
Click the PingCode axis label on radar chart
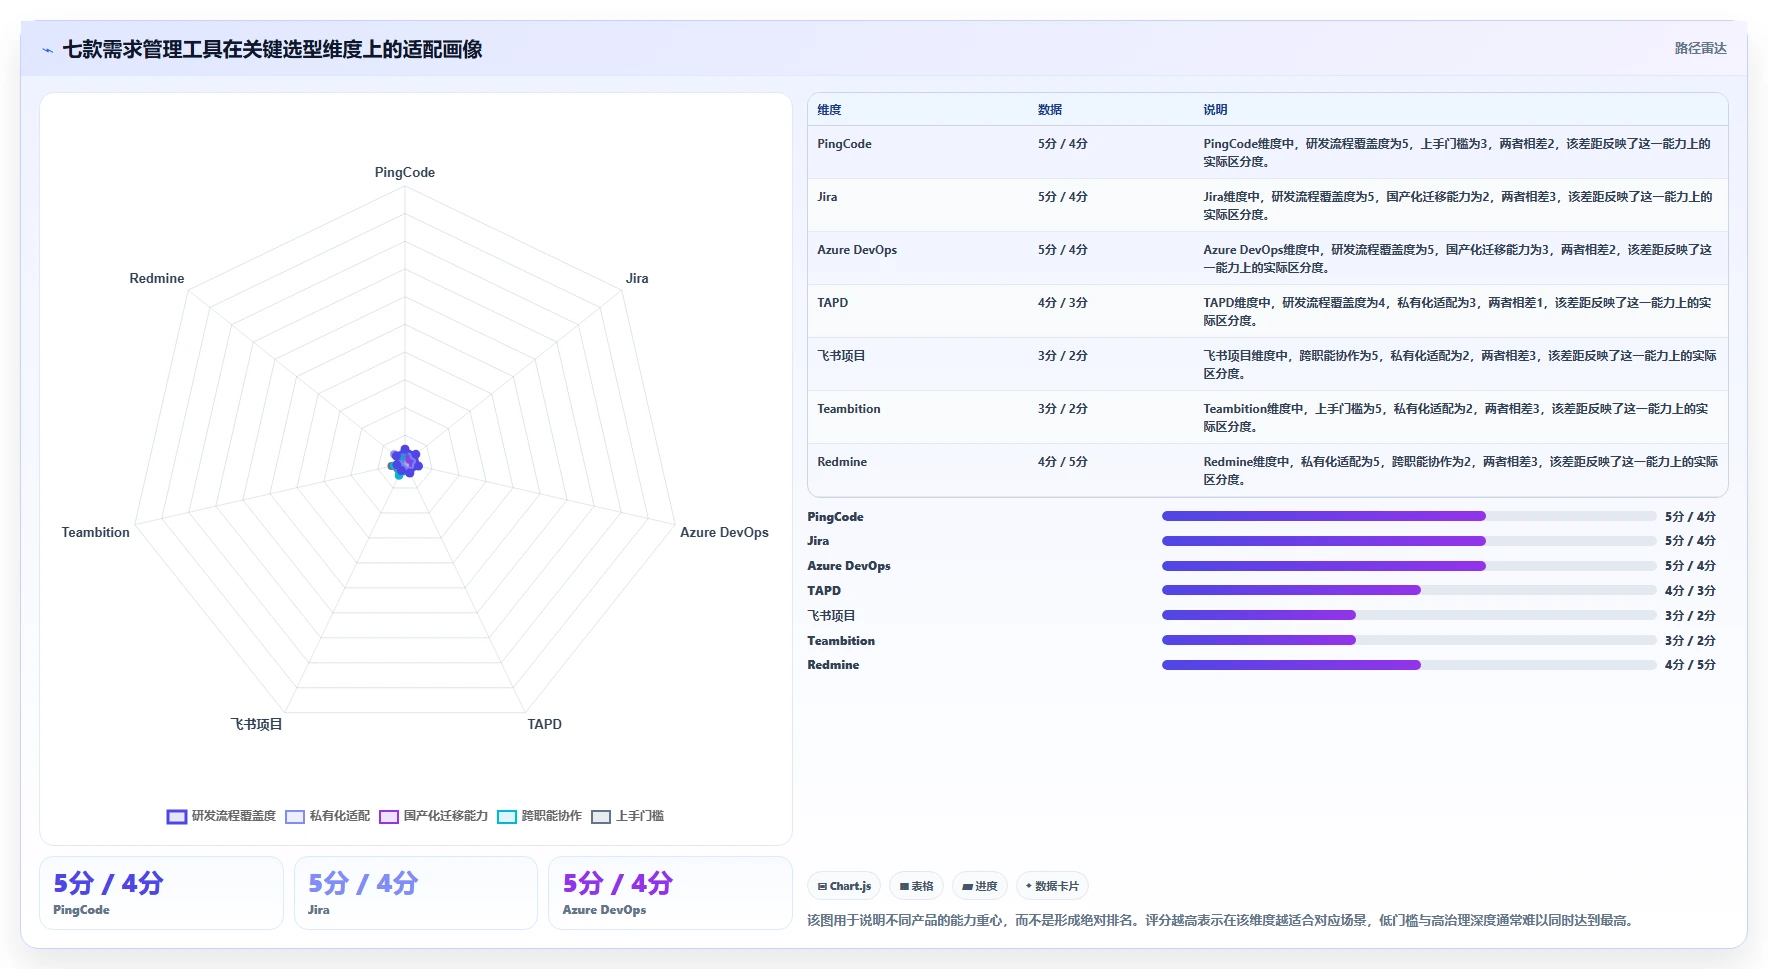pyautogui.click(x=405, y=172)
